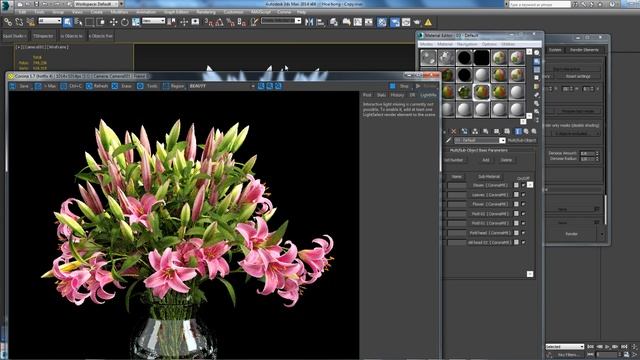The width and height of the screenshot is (640, 360).
Task: Choose the Select and Rotate tool
Action: click(x=124, y=22)
